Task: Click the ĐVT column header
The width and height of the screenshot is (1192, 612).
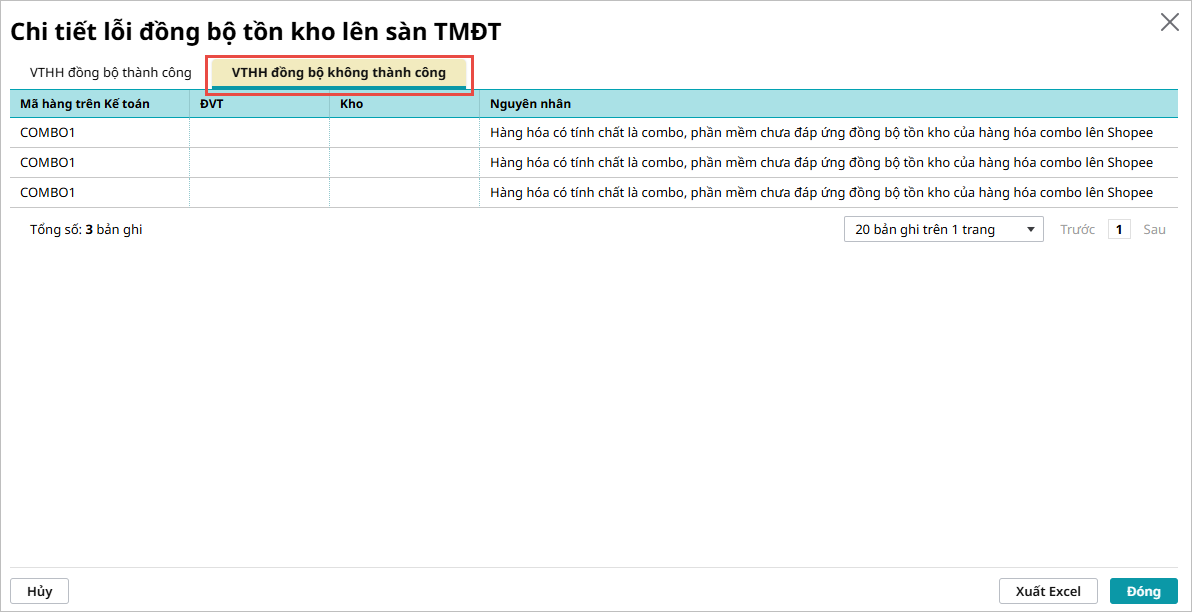Action: (x=211, y=104)
